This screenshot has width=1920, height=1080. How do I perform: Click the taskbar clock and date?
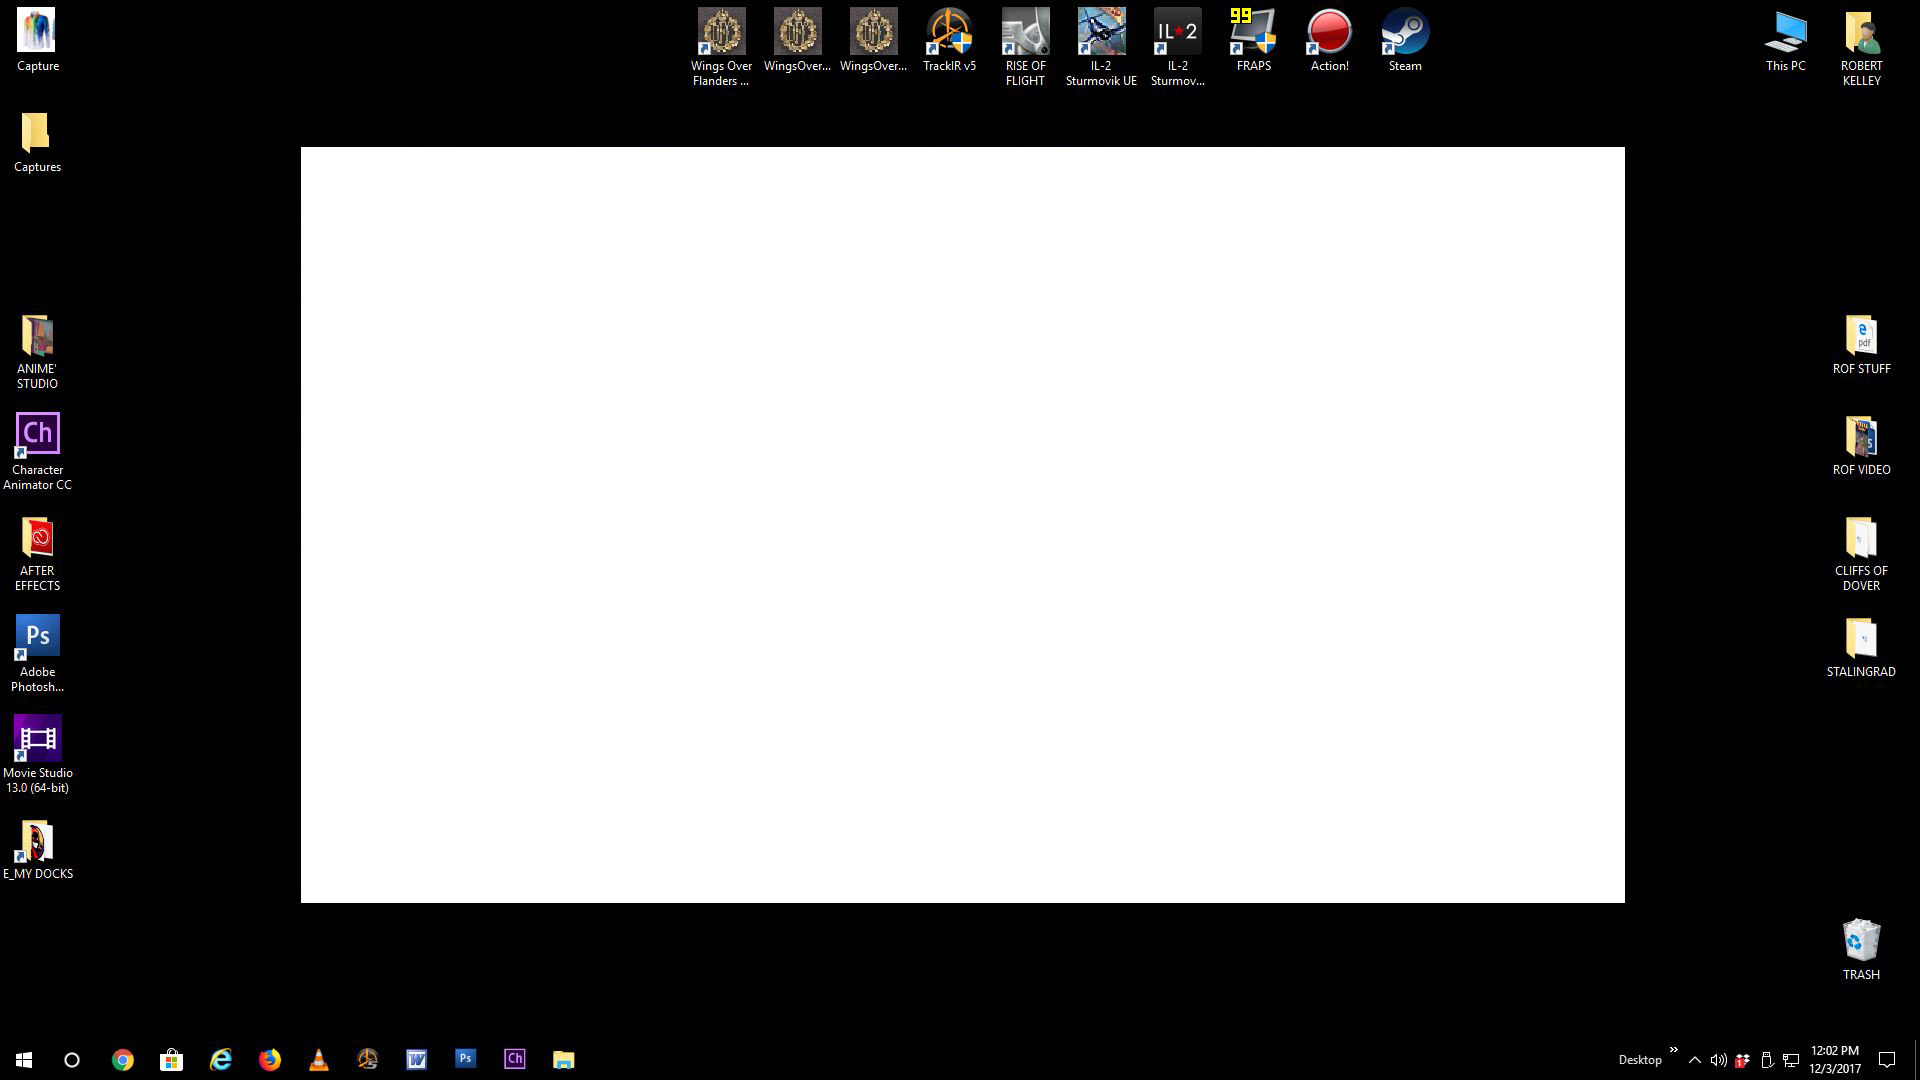pyautogui.click(x=1834, y=1060)
